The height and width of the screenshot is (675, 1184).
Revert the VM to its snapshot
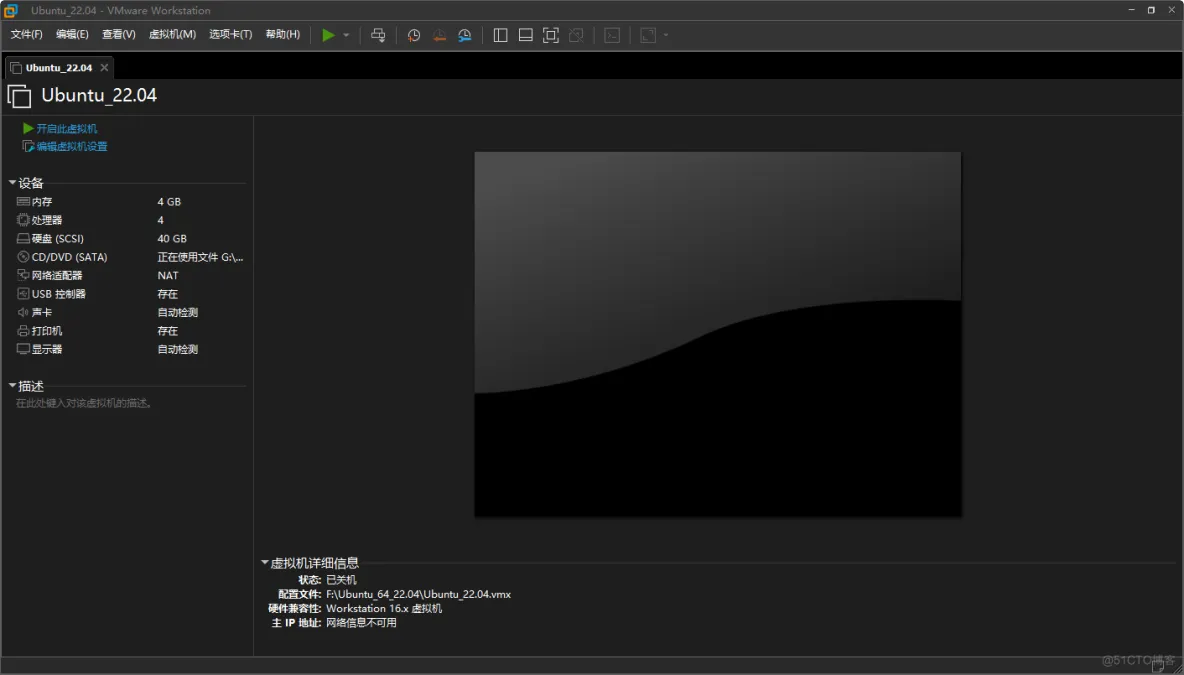(439, 35)
